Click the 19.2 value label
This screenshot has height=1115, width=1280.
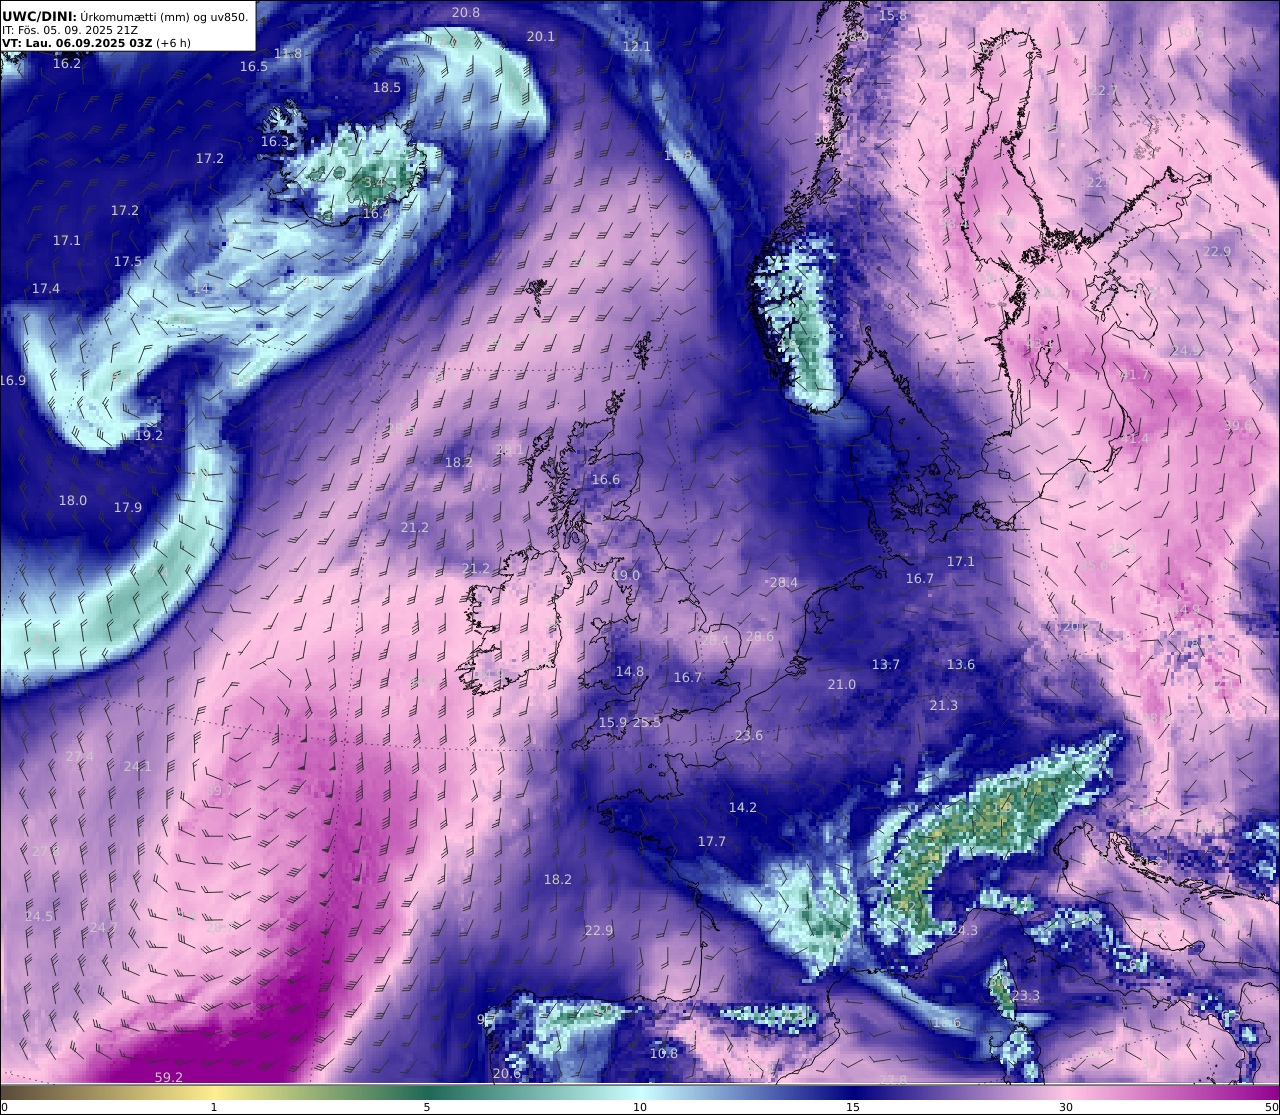tap(149, 435)
